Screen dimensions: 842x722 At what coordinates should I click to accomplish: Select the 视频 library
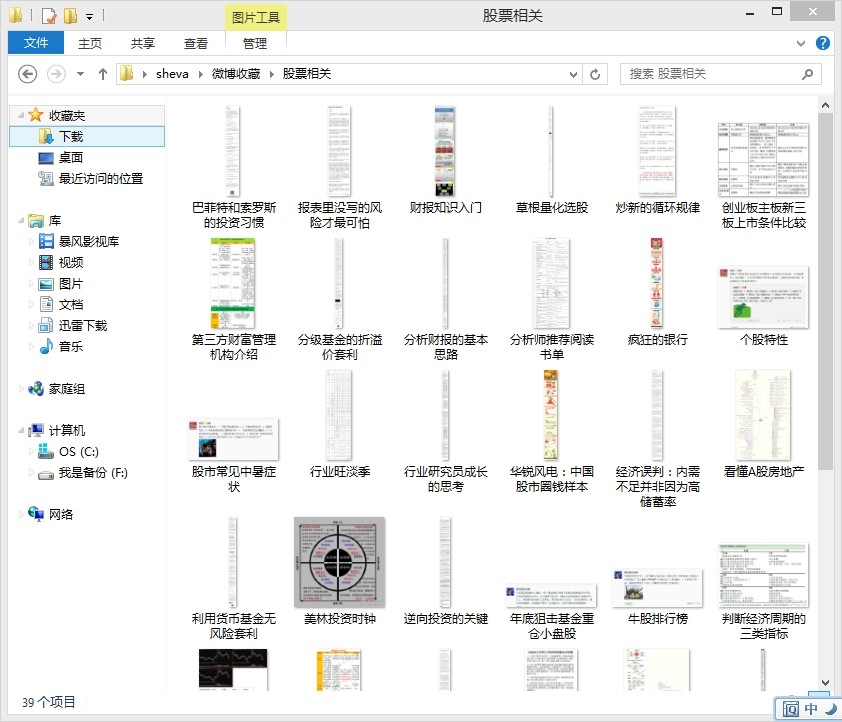(70, 262)
